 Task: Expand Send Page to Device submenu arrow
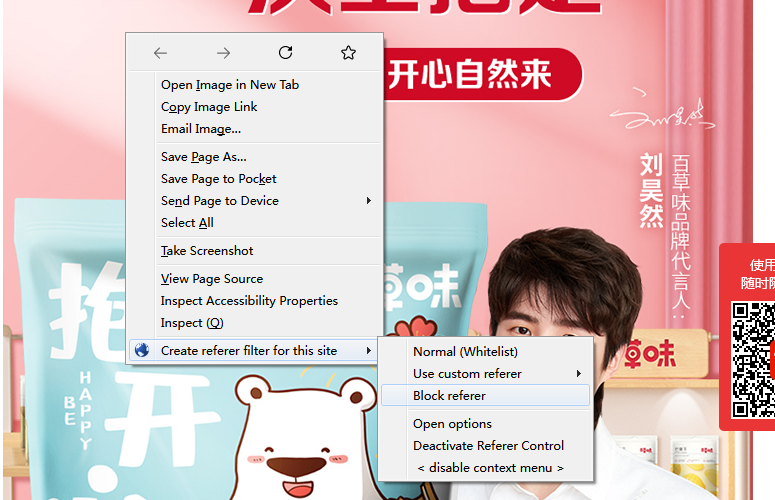[369, 201]
